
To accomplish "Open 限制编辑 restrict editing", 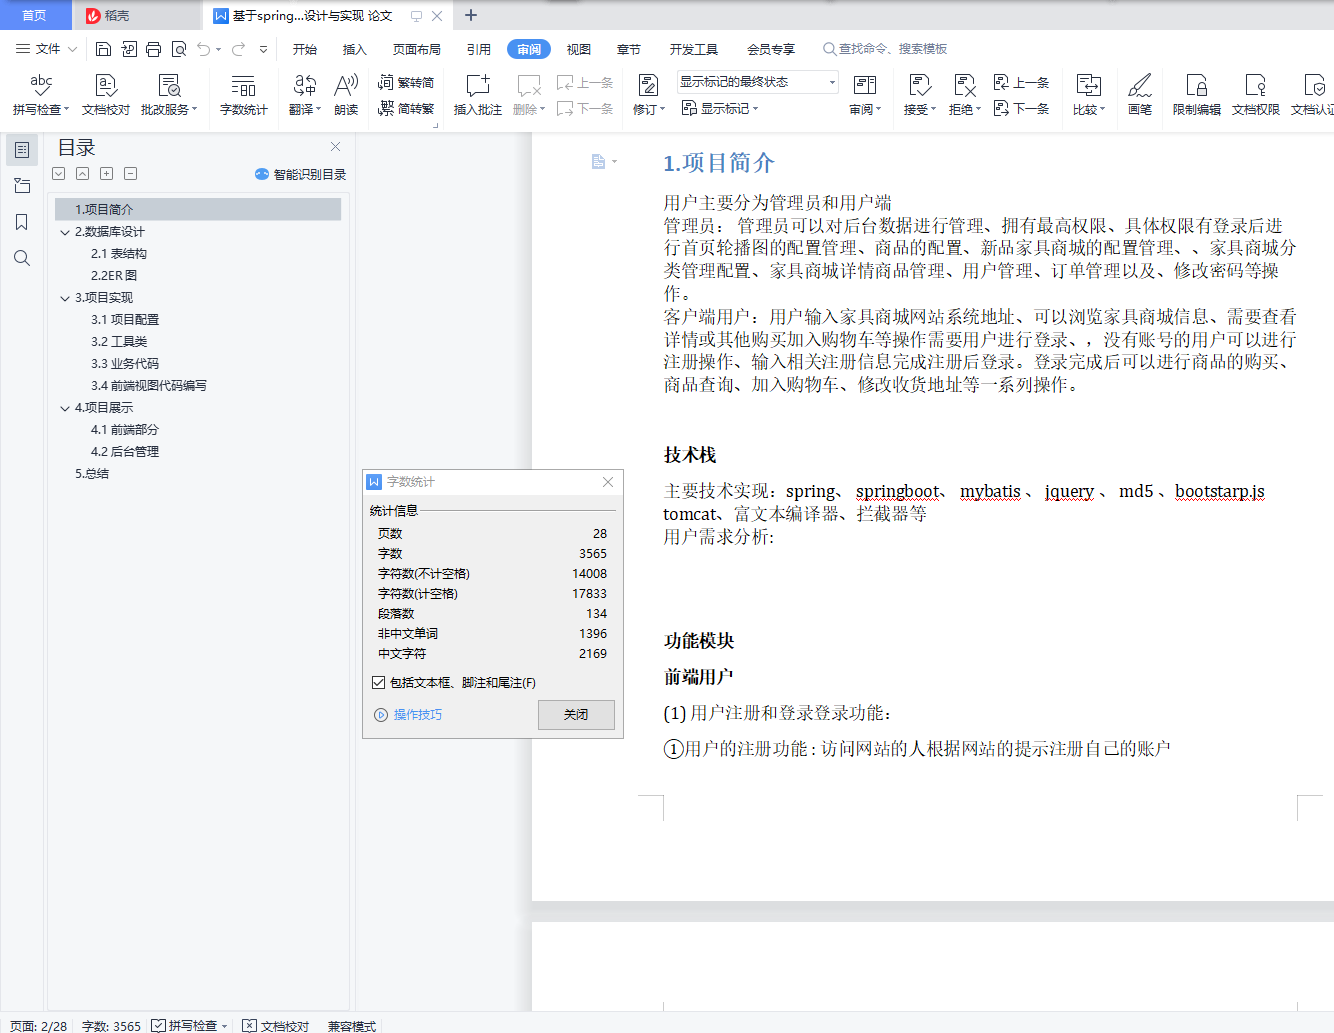I will pos(1197,95).
